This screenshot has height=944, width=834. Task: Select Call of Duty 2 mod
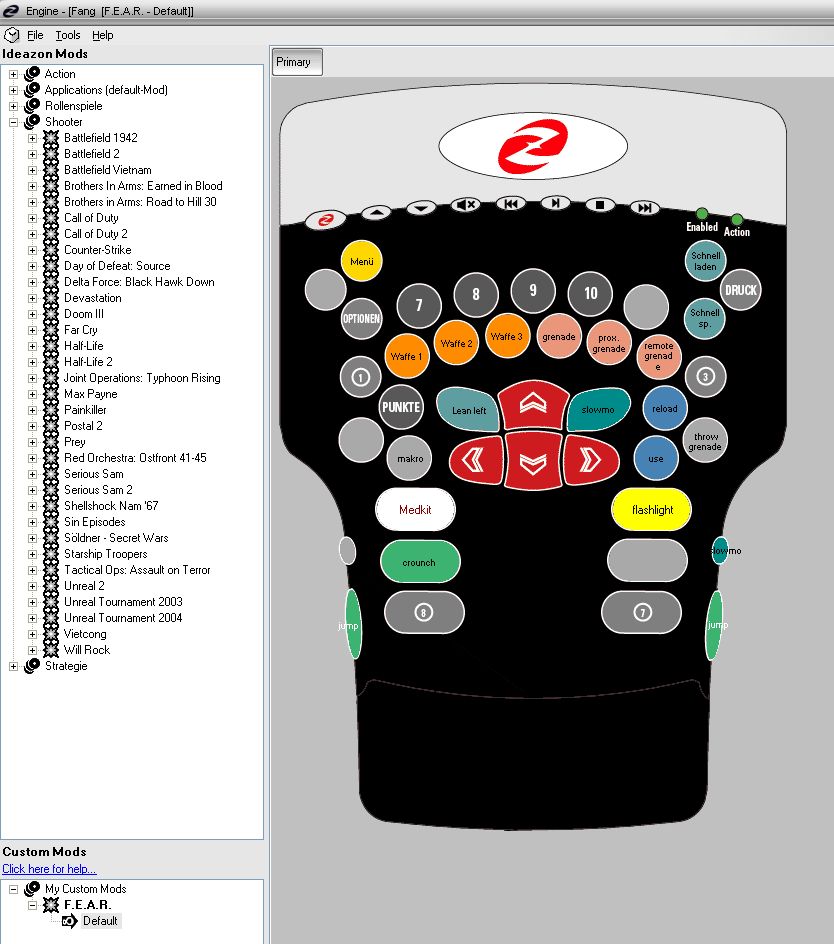[x=96, y=234]
